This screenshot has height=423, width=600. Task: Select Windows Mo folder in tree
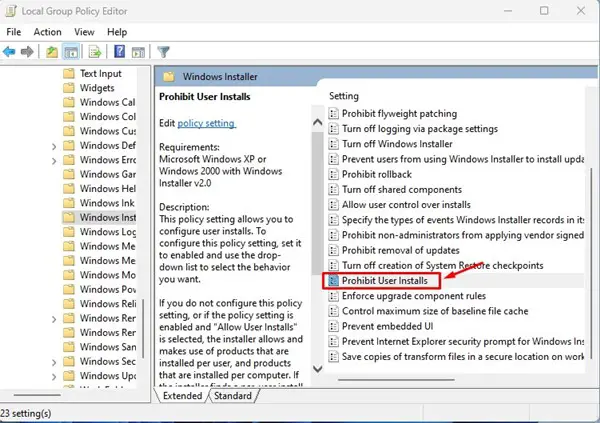click(x=99, y=275)
